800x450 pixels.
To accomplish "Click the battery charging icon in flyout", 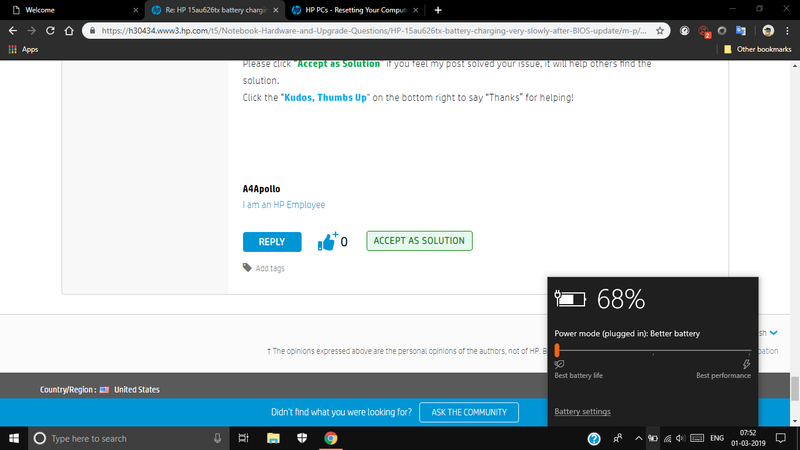I will coord(570,299).
